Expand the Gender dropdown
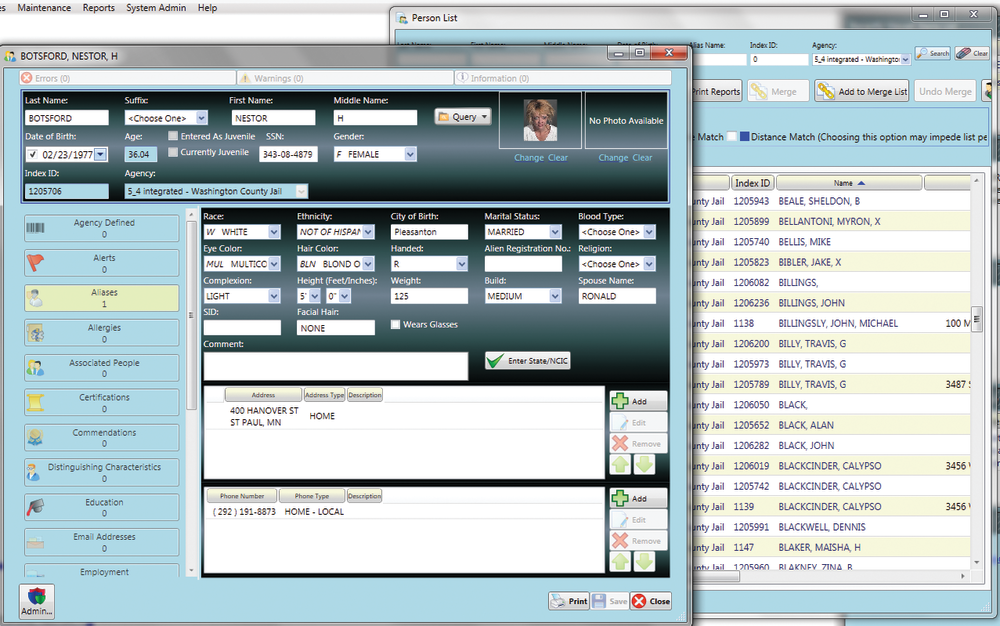 point(410,155)
